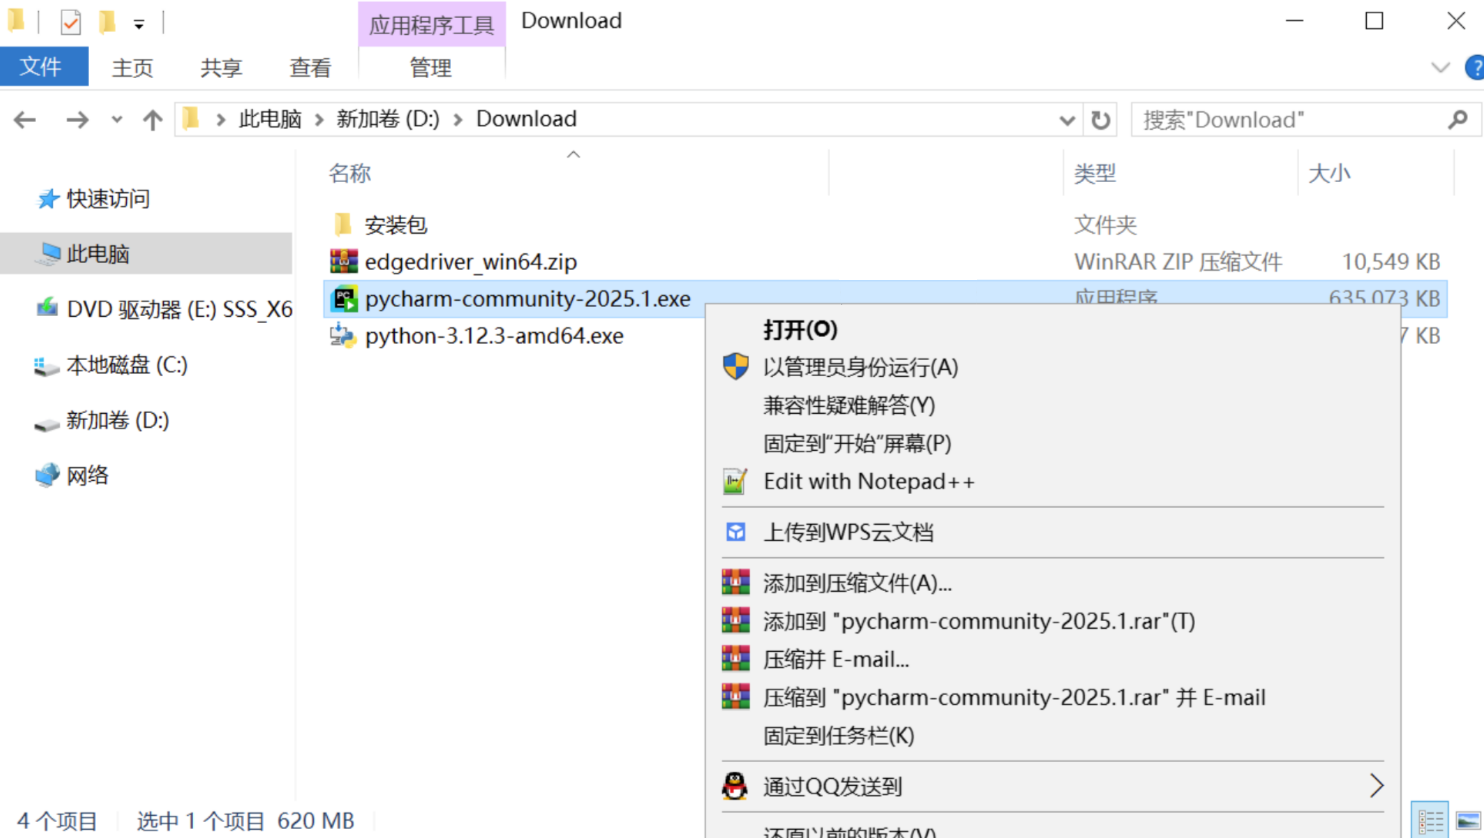Screen dimensions: 1484x838
Task: Click the Python installer file icon
Action: [x=343, y=336]
